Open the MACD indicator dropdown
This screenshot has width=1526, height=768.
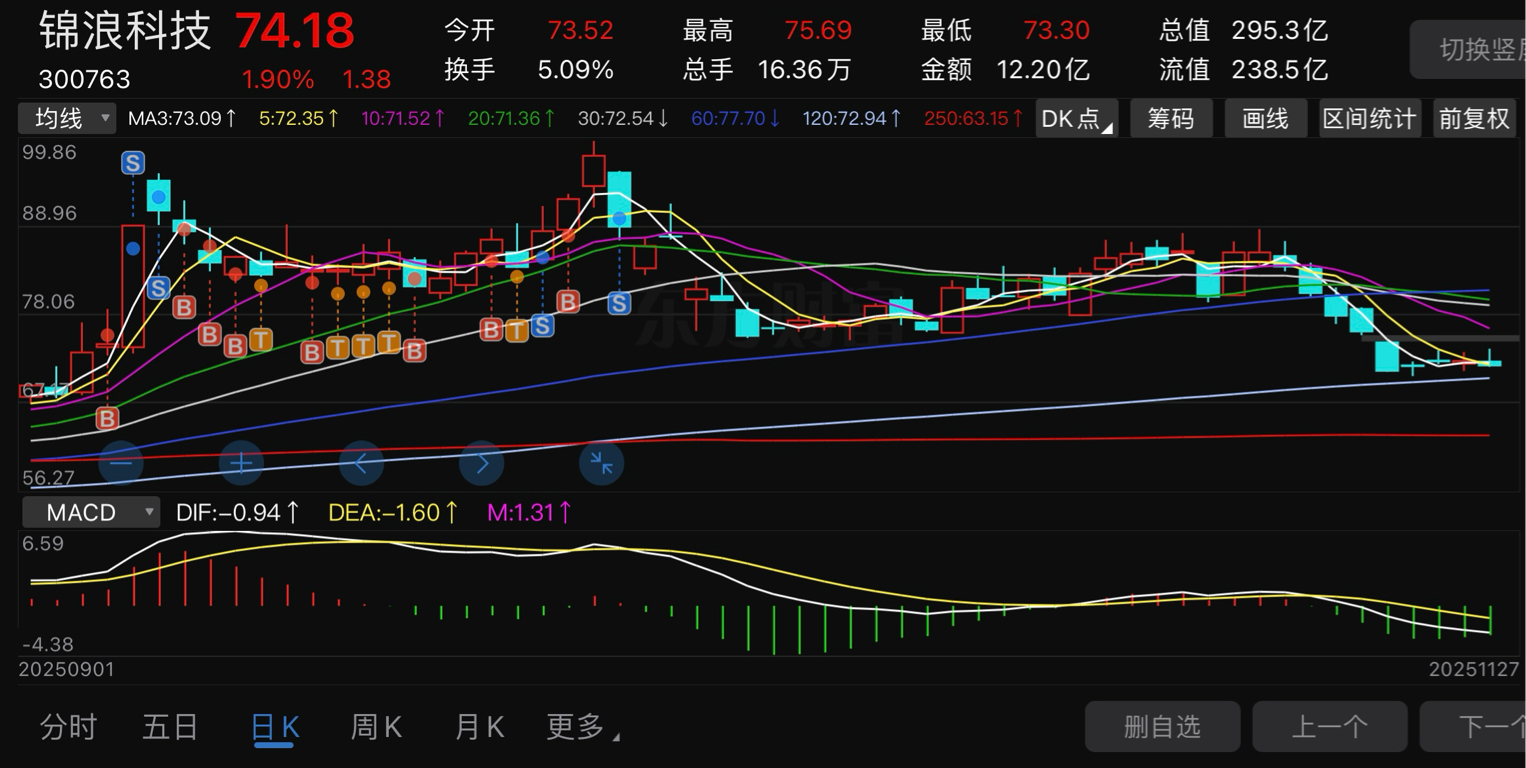(89, 513)
